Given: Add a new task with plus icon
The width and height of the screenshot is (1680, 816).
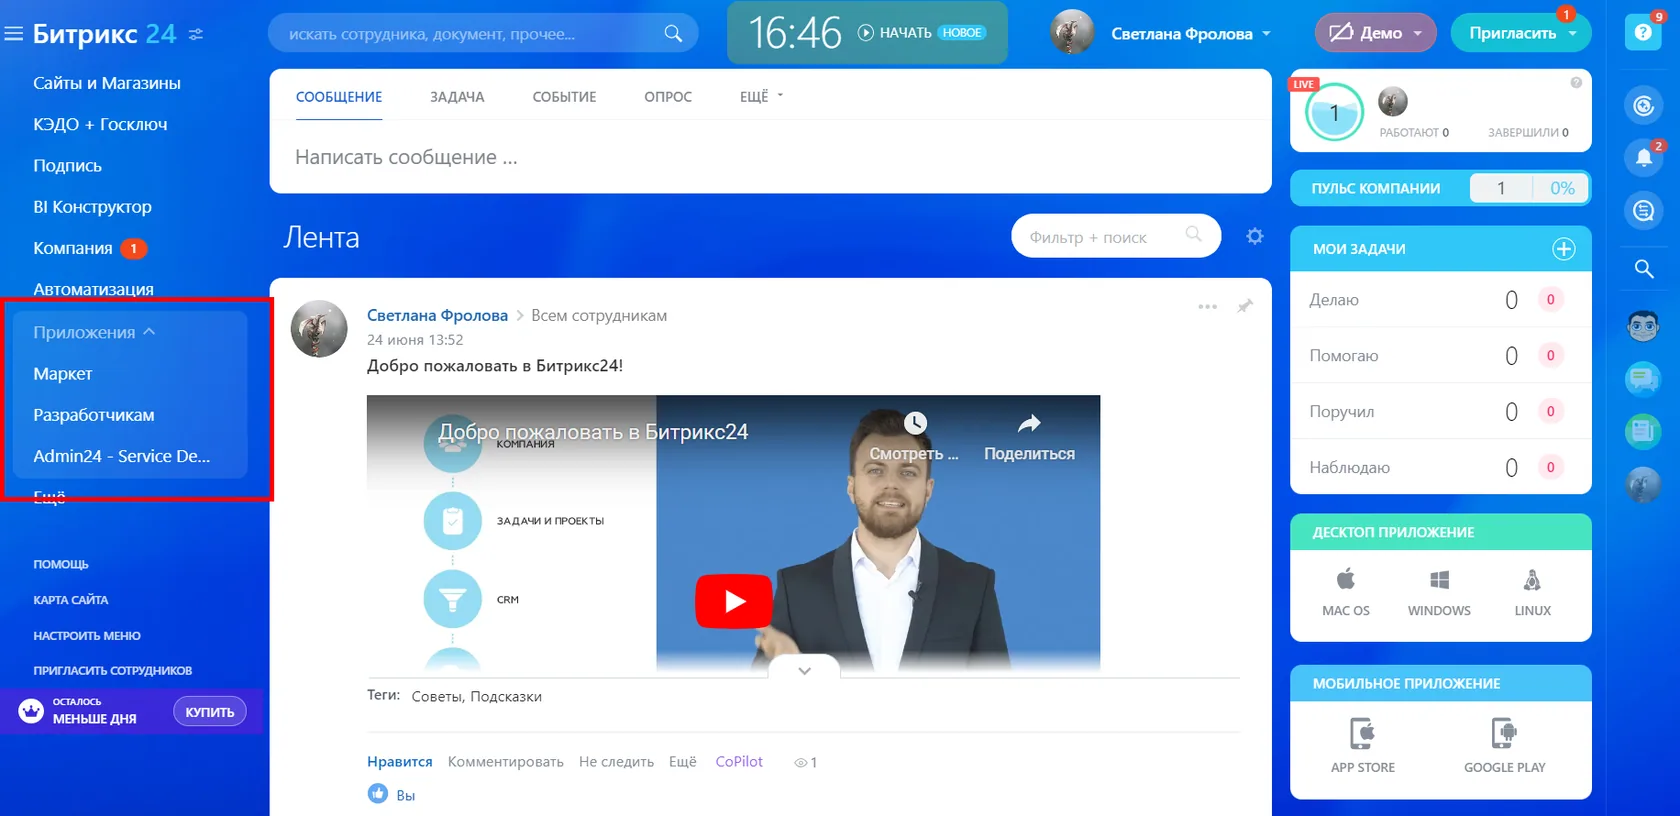Looking at the screenshot, I should (1564, 249).
